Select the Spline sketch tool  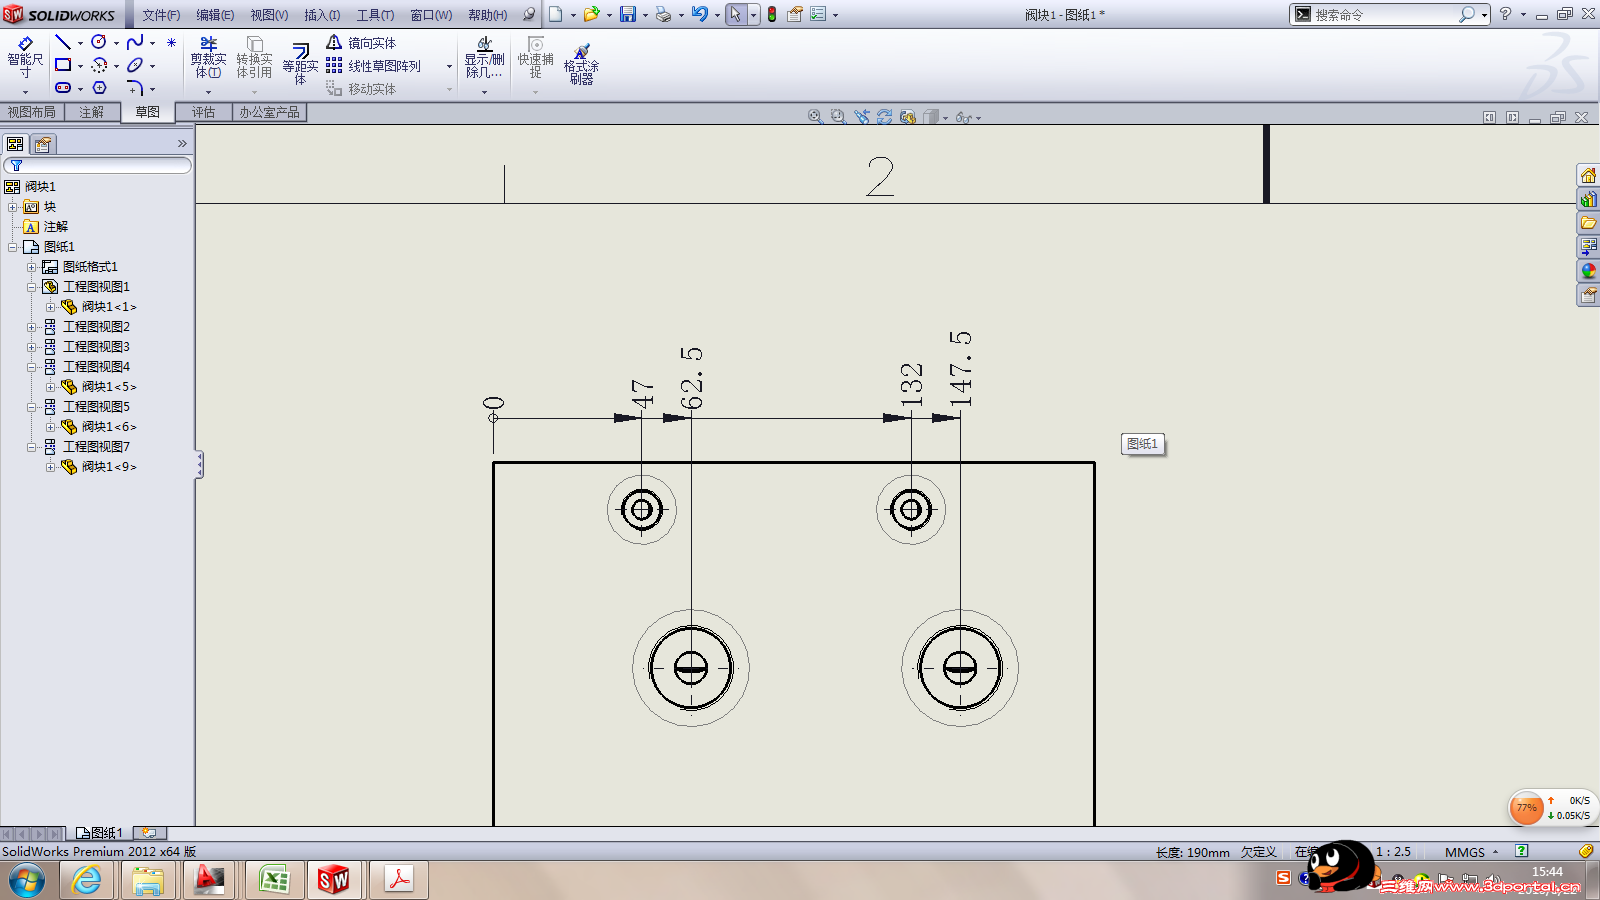135,42
